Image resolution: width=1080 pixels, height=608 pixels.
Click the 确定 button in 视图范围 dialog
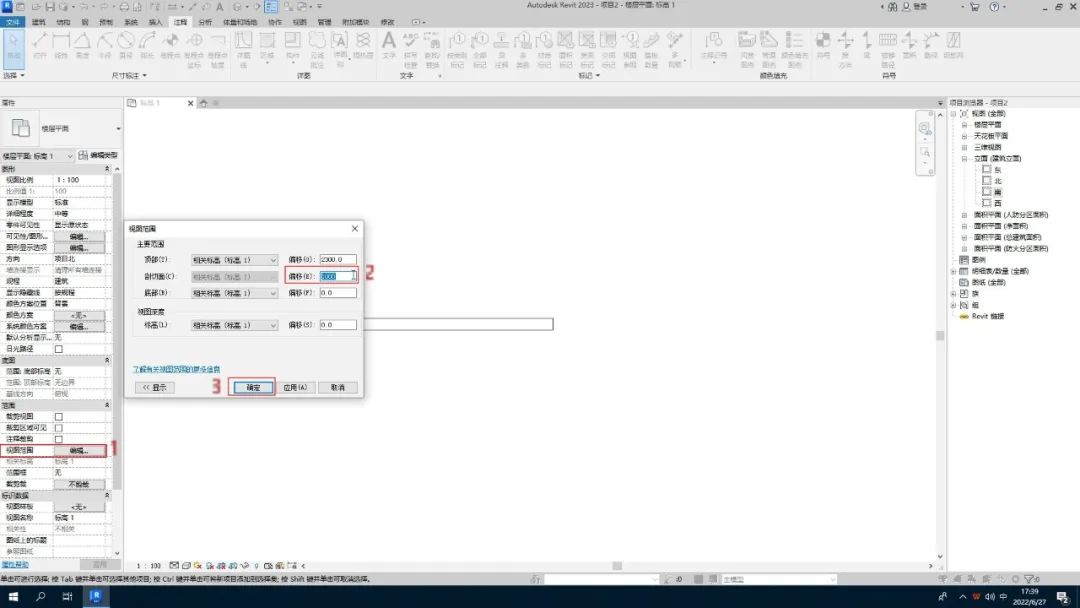tap(253, 388)
